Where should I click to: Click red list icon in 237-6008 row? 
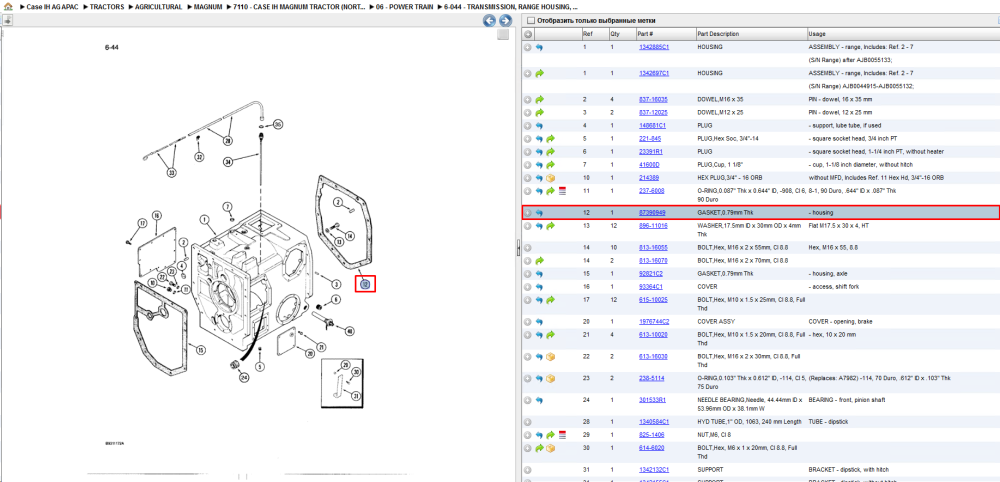tap(562, 190)
